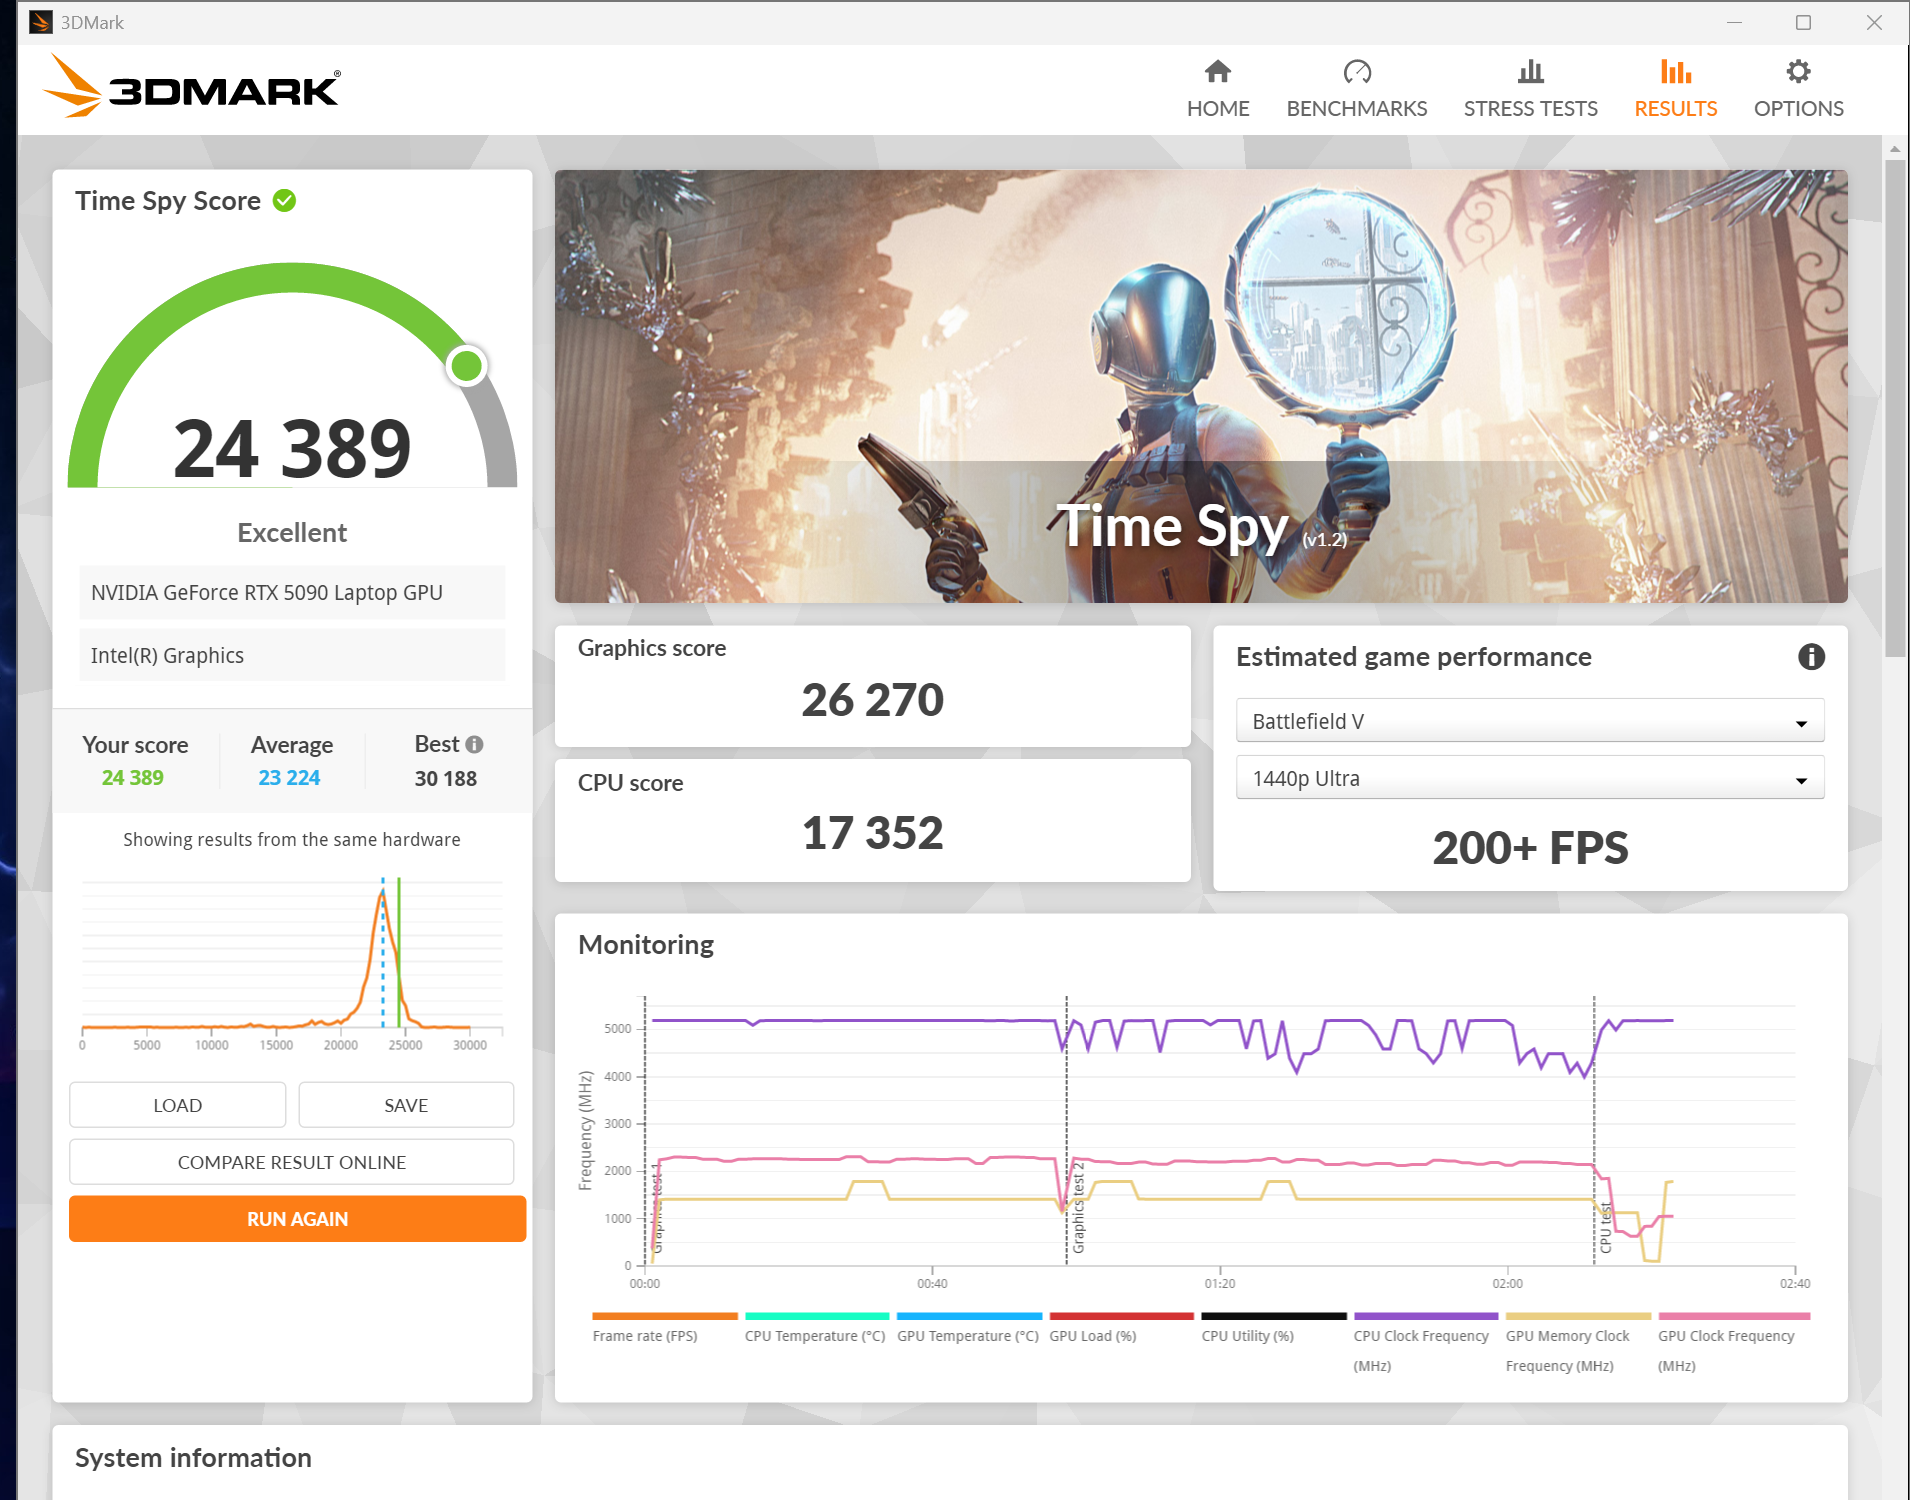
Task: Click the Best score 30 188
Action: pyautogui.click(x=445, y=779)
